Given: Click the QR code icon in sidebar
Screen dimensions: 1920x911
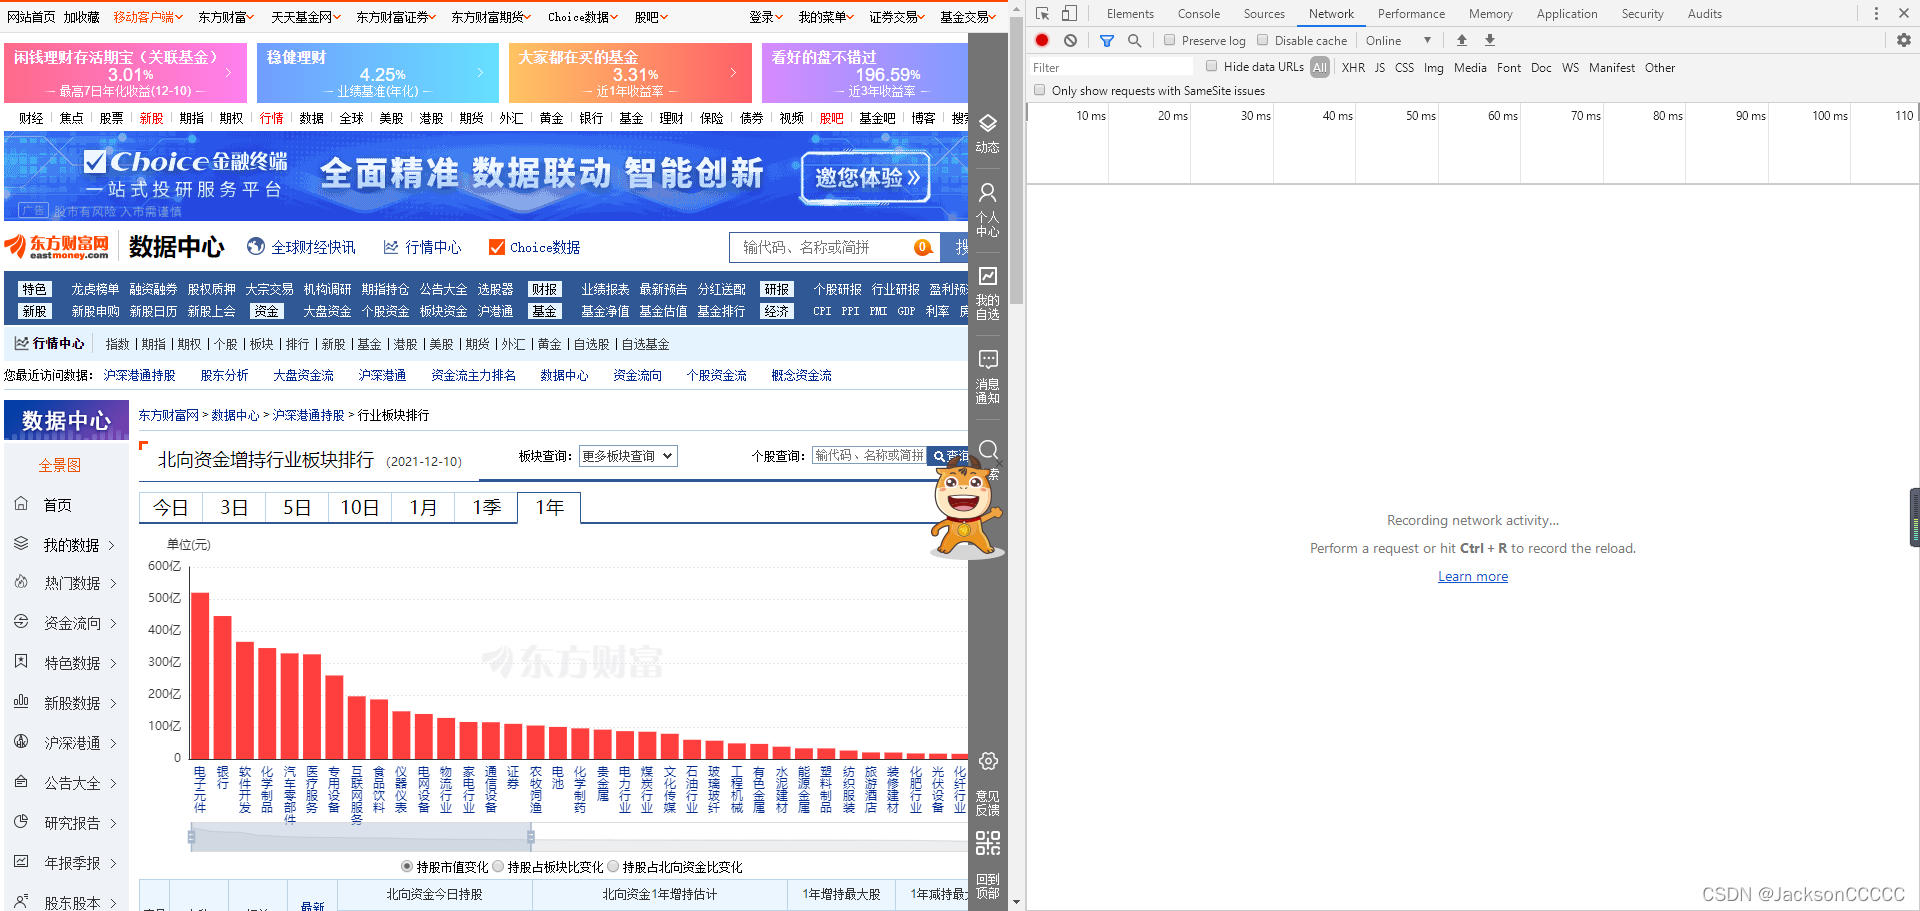Looking at the screenshot, I should click(987, 843).
